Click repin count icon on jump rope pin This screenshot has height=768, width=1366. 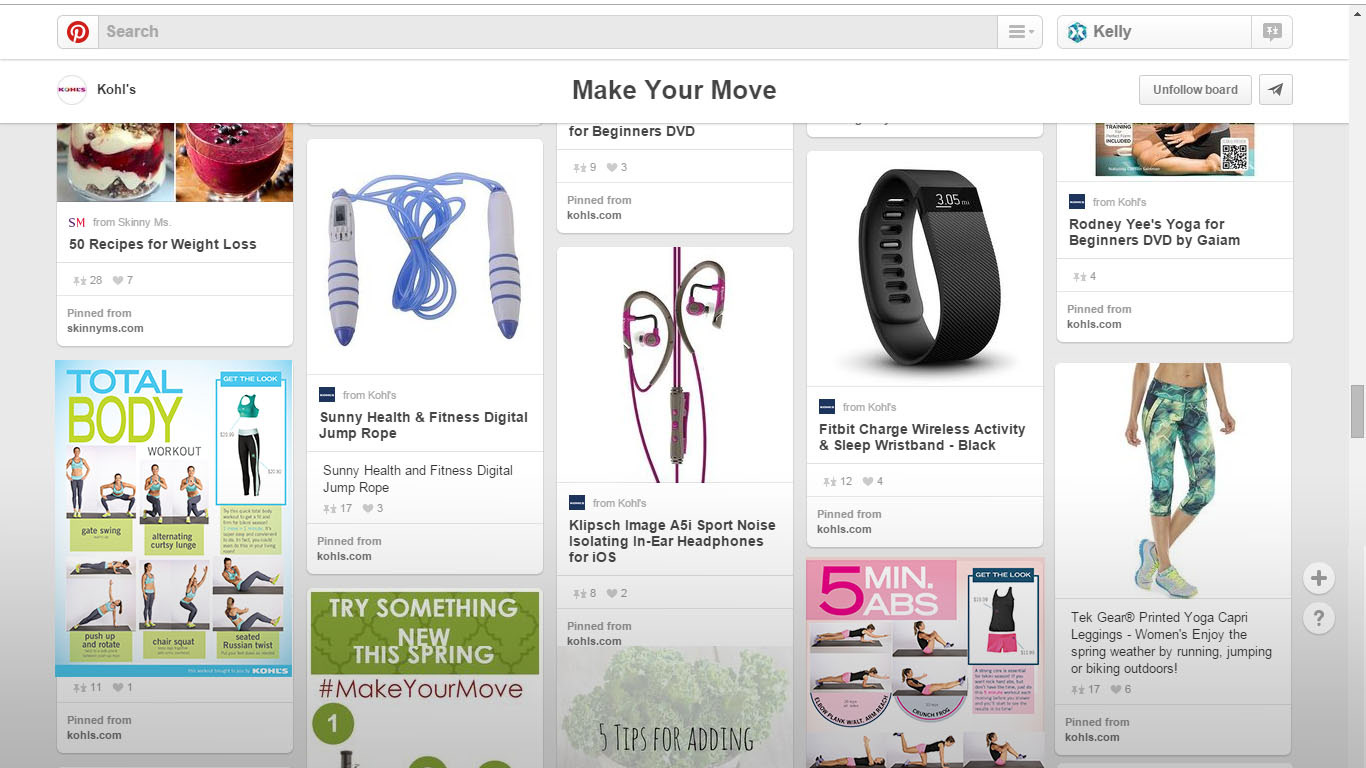(330, 508)
